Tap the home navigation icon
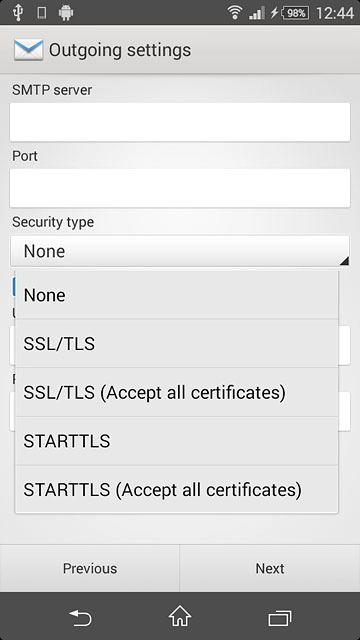 pyautogui.click(x=180, y=616)
